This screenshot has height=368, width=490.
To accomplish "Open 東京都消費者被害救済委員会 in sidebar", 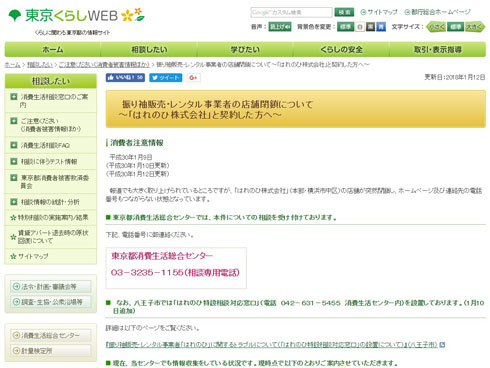I will pyautogui.click(x=51, y=182).
